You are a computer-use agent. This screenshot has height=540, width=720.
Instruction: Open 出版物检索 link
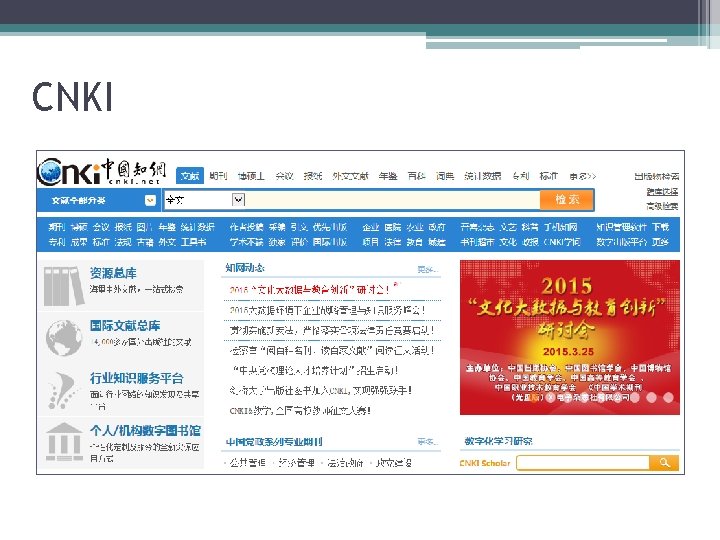[656, 176]
